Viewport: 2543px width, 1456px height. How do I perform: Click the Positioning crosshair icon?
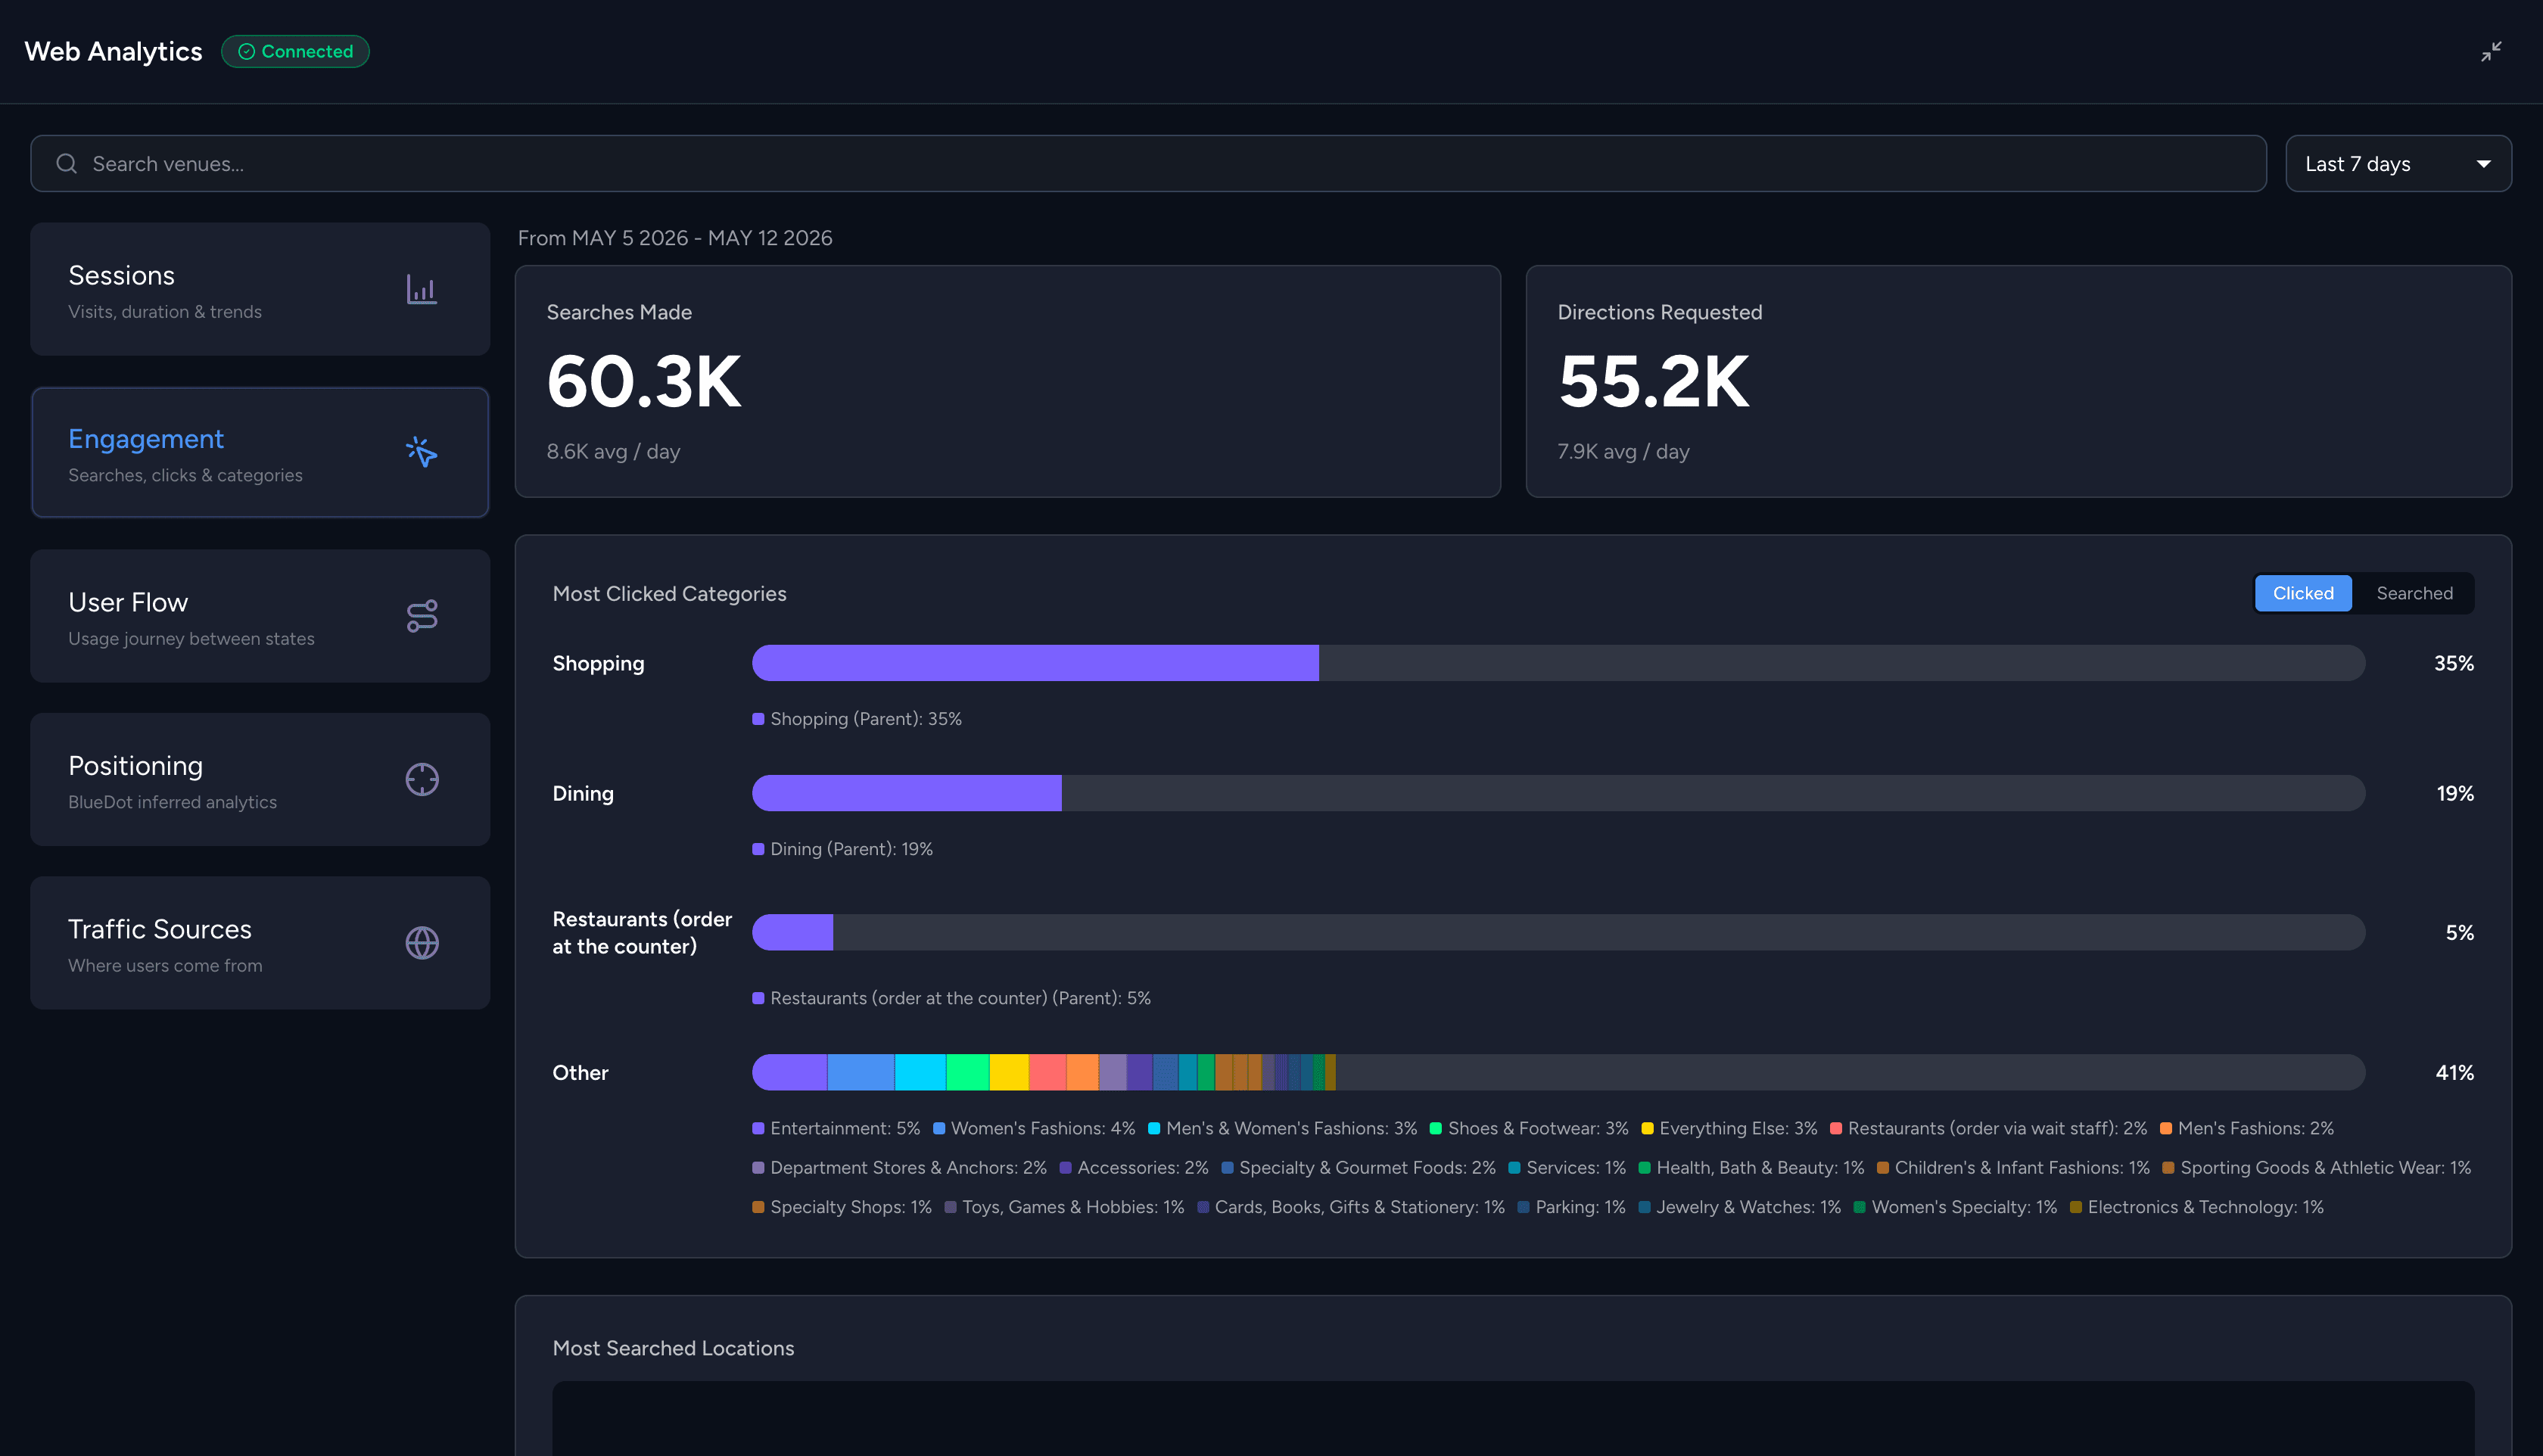tap(421, 779)
